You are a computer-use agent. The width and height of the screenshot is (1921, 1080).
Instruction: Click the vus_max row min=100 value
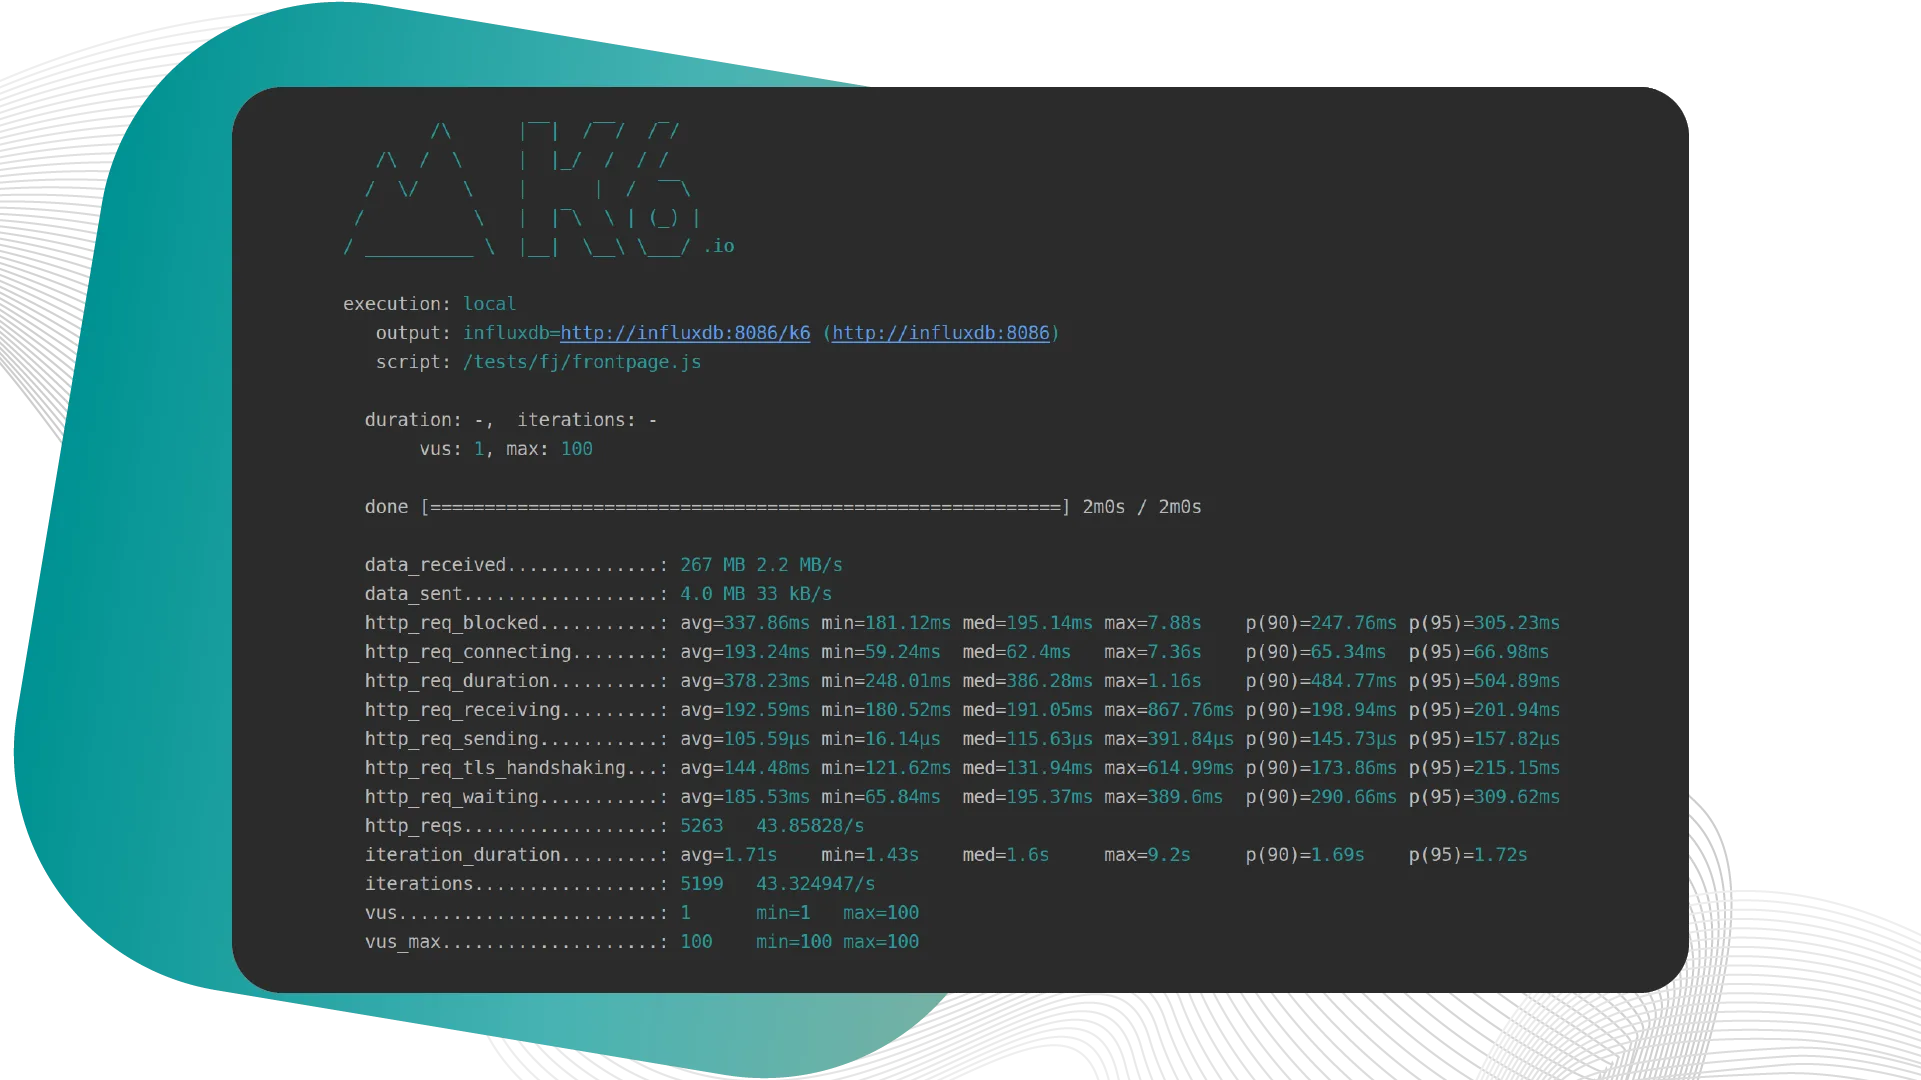(794, 942)
